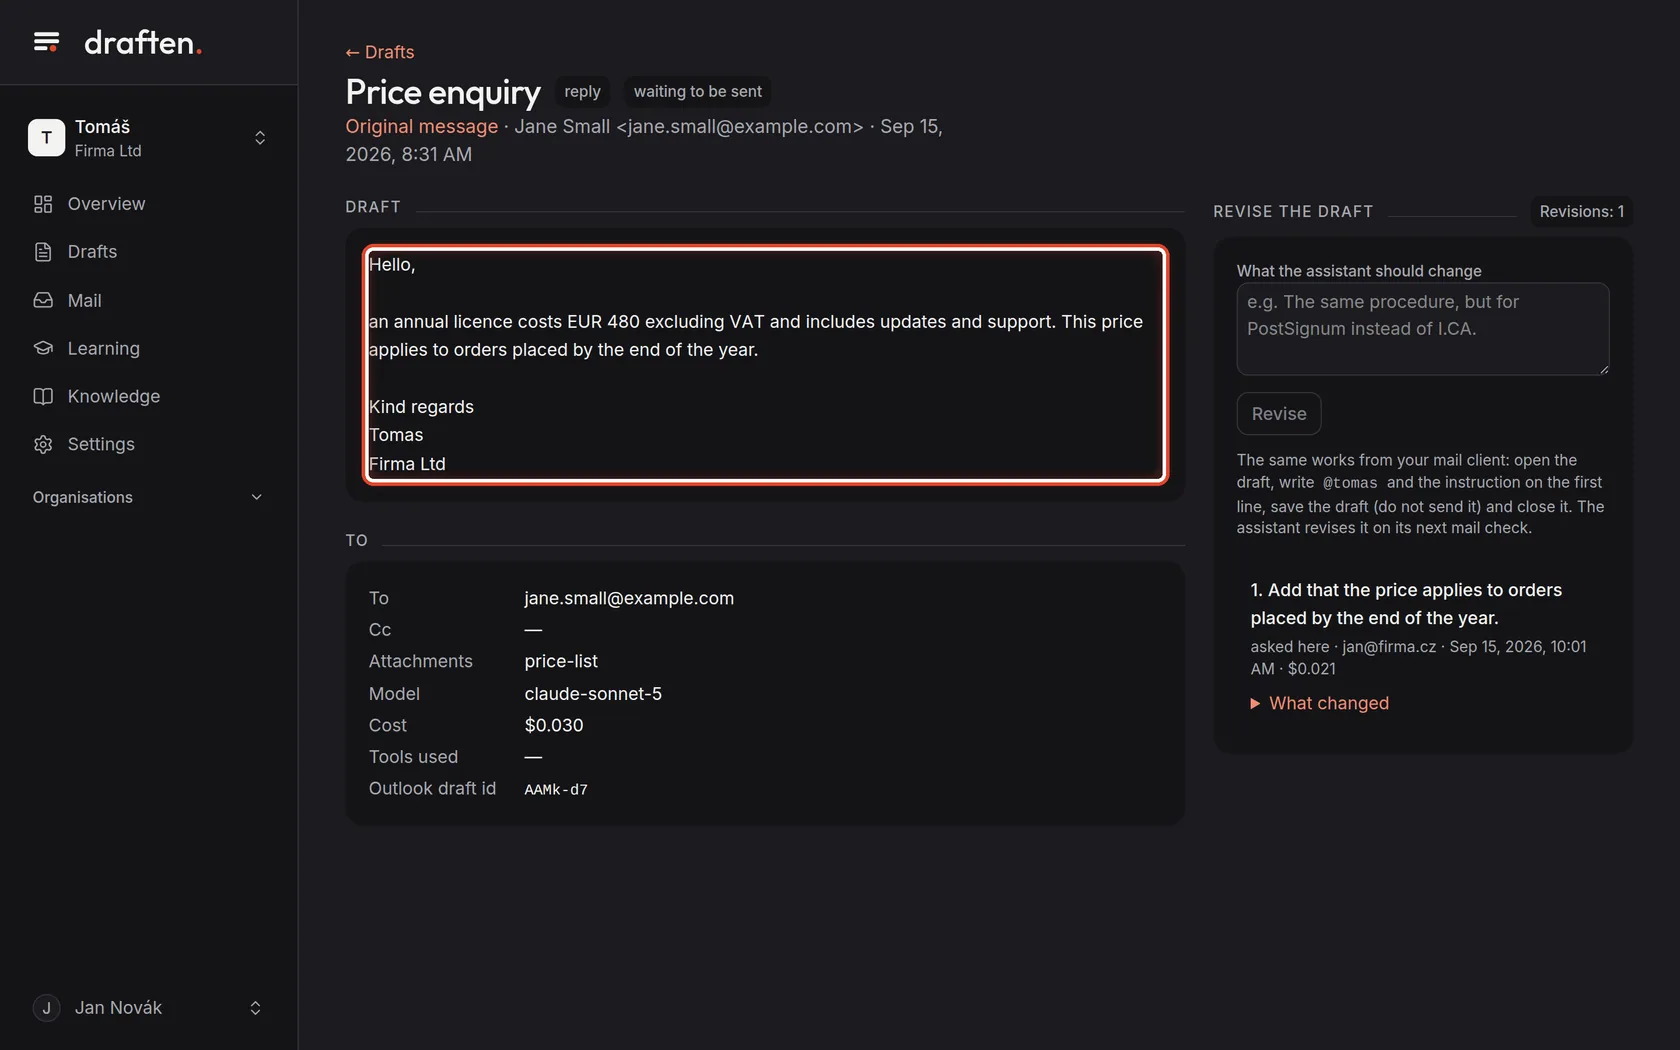This screenshot has width=1680, height=1050.
Task: Go back via the Drafts link
Action: click(x=379, y=52)
